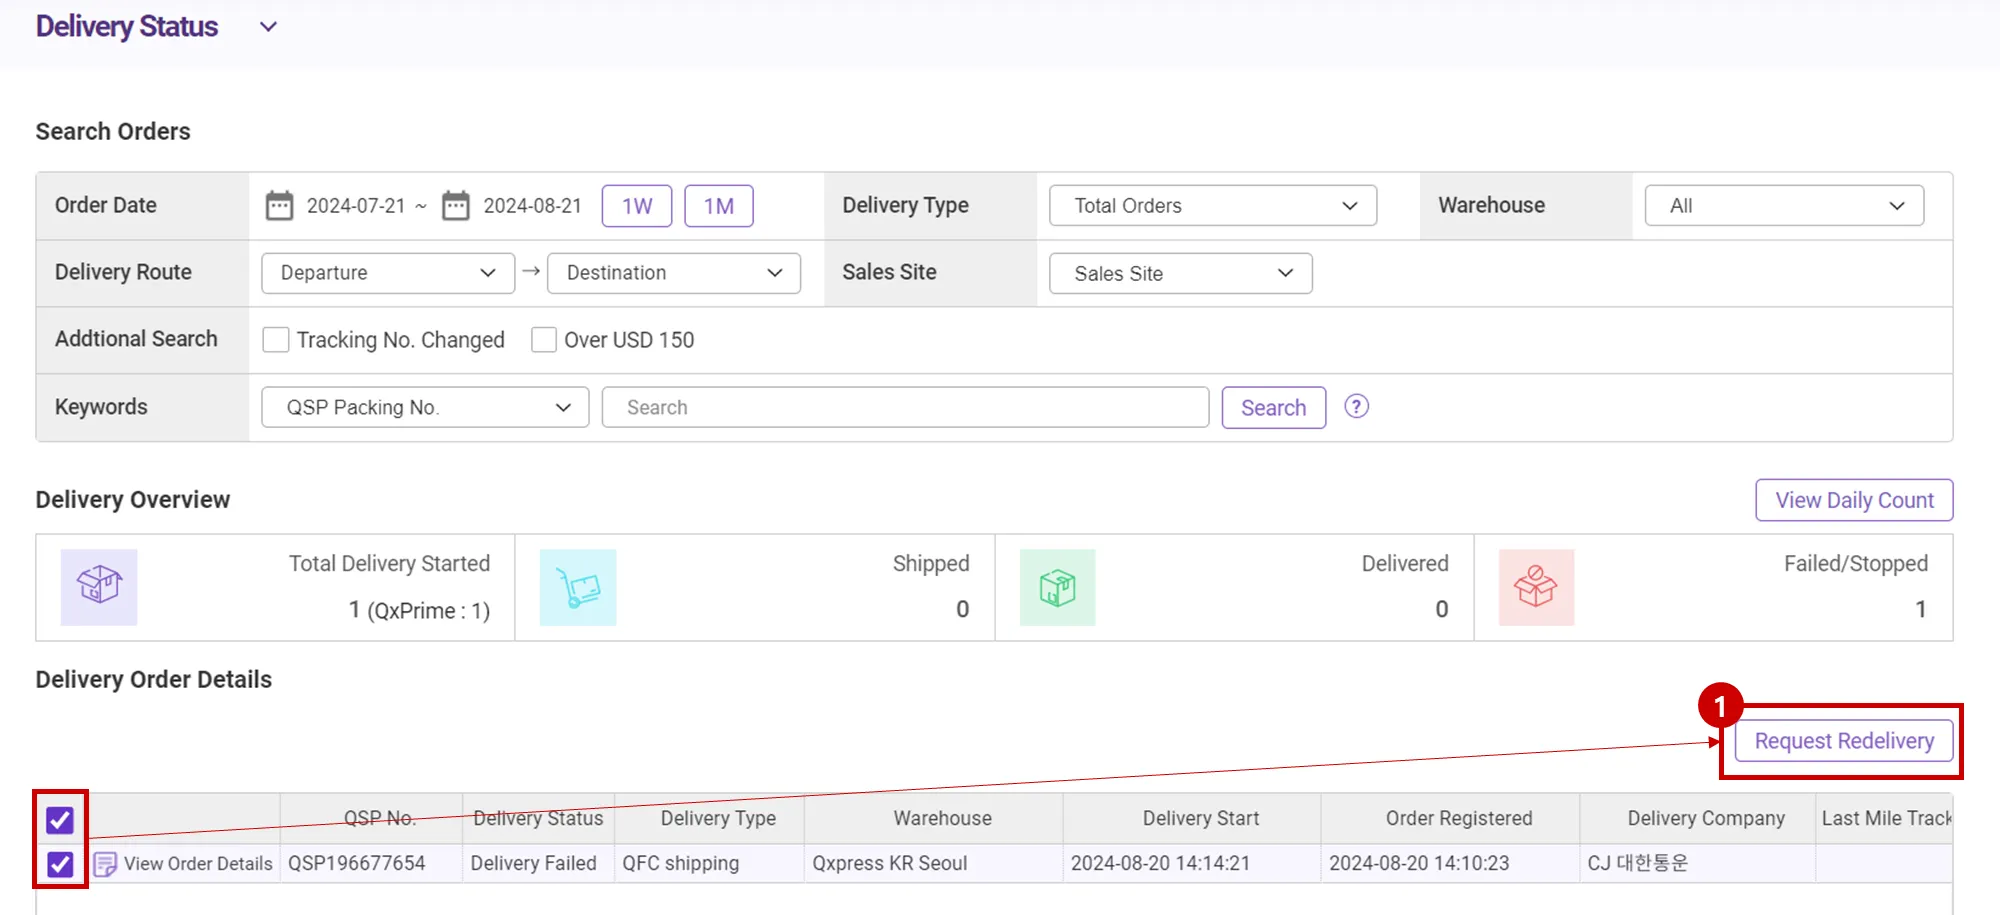Click the View Daily Count button

[1853, 500]
